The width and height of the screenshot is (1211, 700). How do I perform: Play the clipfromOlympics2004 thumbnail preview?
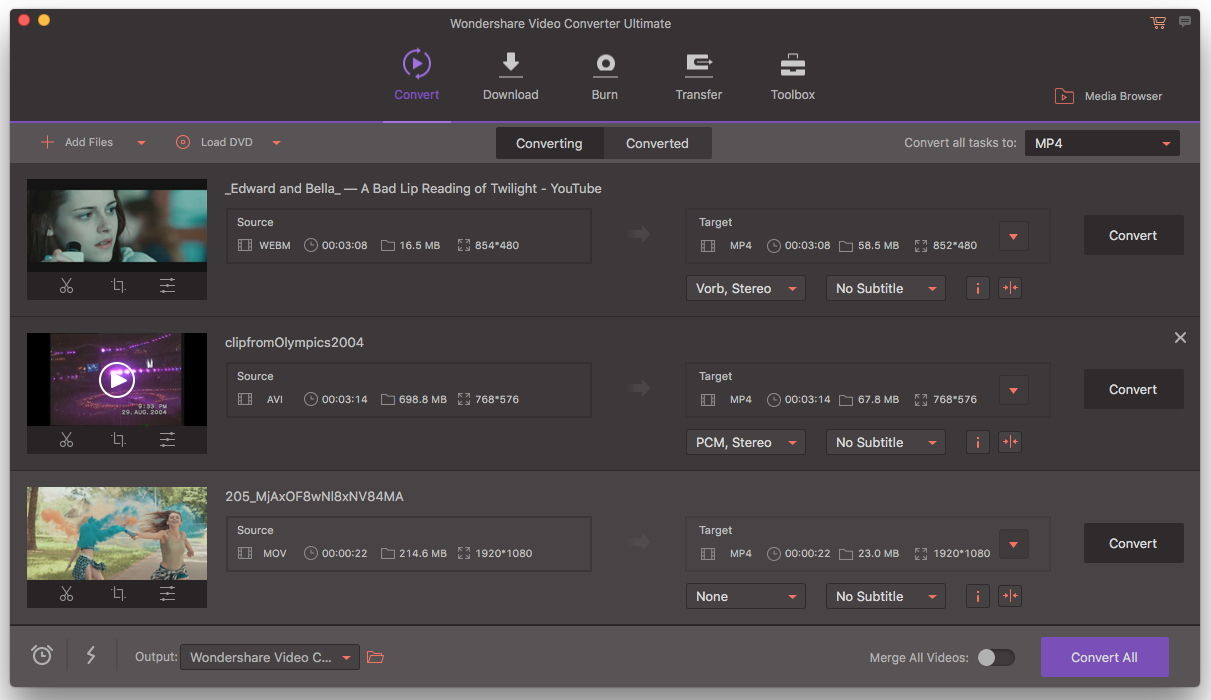(117, 379)
